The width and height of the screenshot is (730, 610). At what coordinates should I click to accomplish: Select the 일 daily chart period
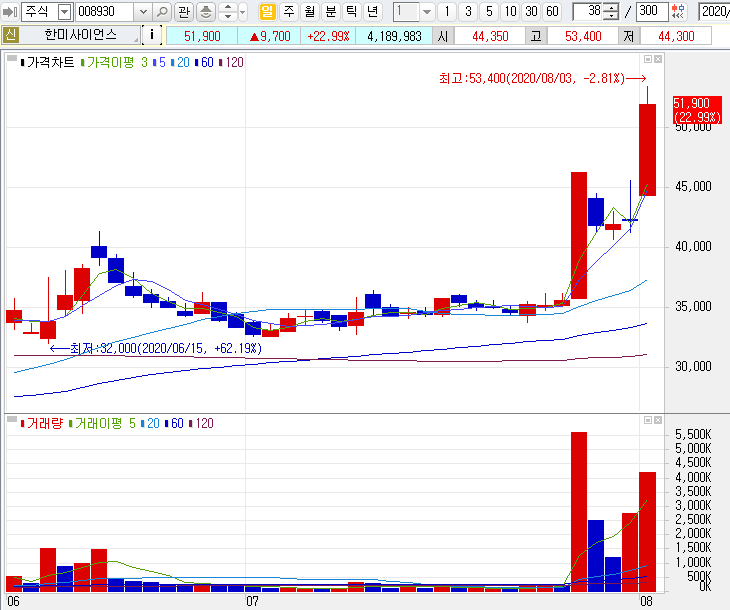[x=267, y=11]
